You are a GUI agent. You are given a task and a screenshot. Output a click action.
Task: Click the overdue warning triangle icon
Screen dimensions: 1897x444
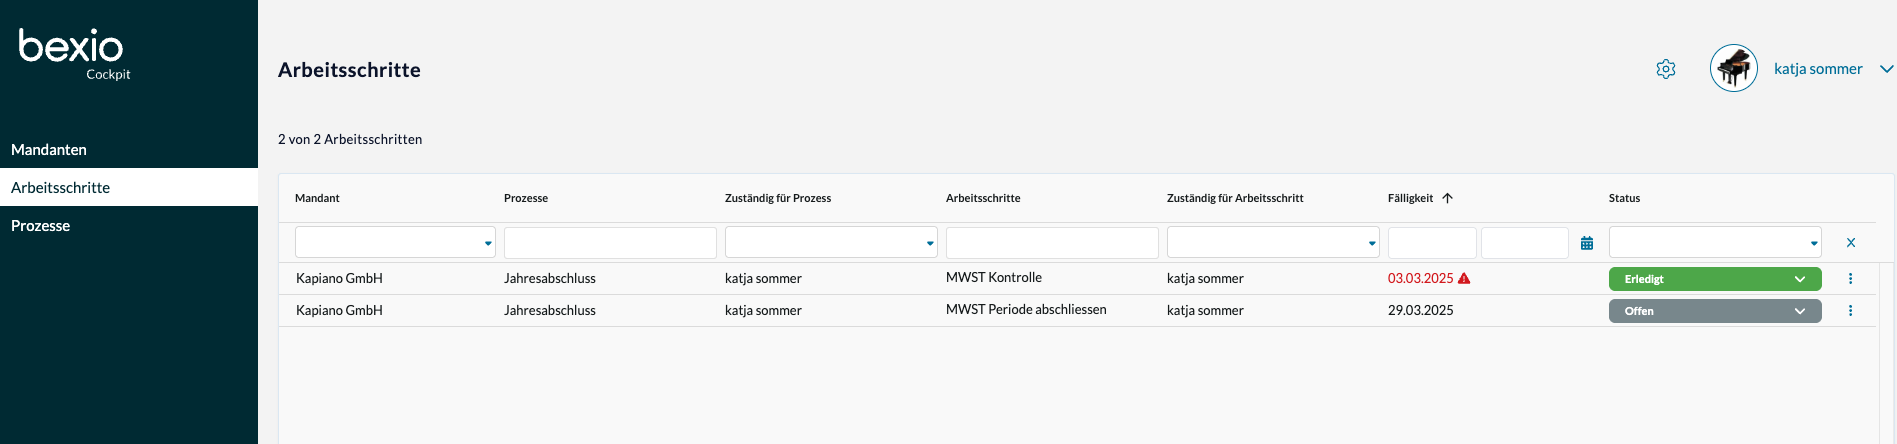click(x=1464, y=279)
